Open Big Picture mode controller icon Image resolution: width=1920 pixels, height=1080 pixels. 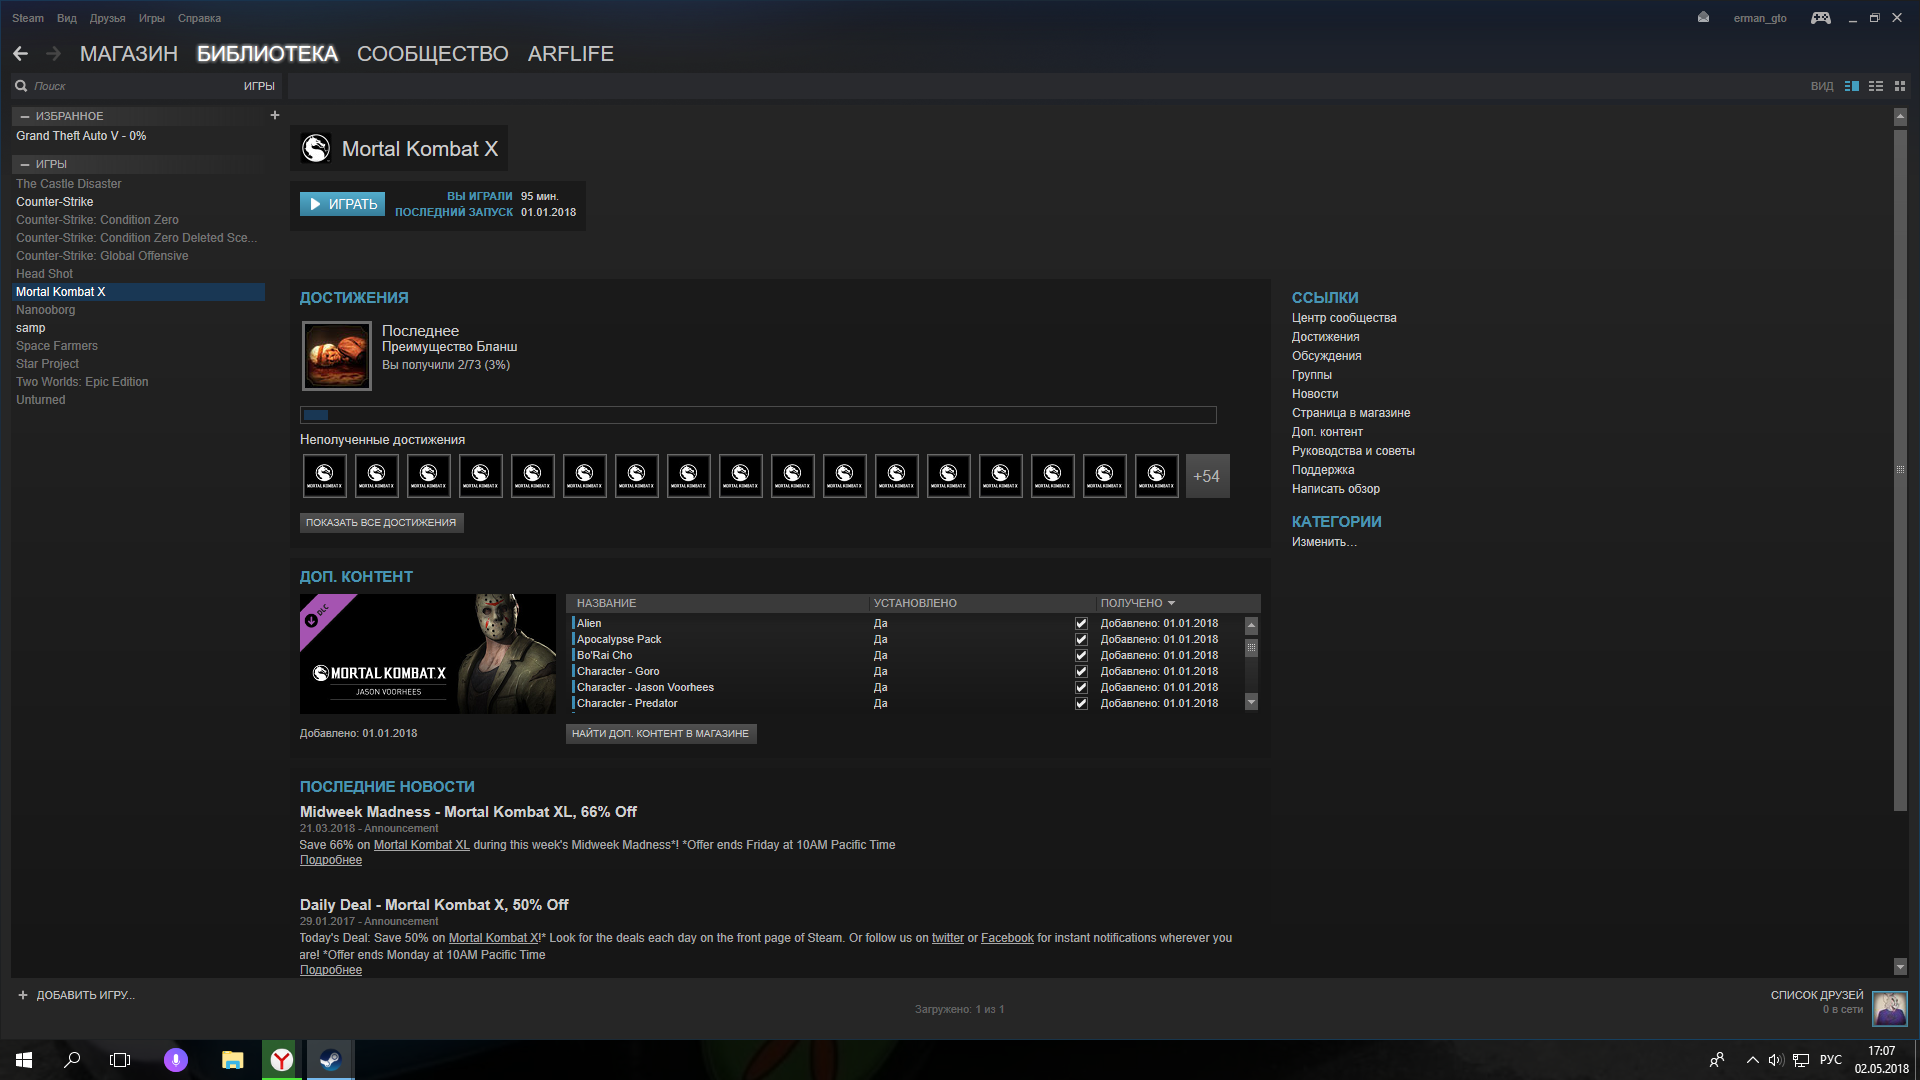click(1821, 18)
